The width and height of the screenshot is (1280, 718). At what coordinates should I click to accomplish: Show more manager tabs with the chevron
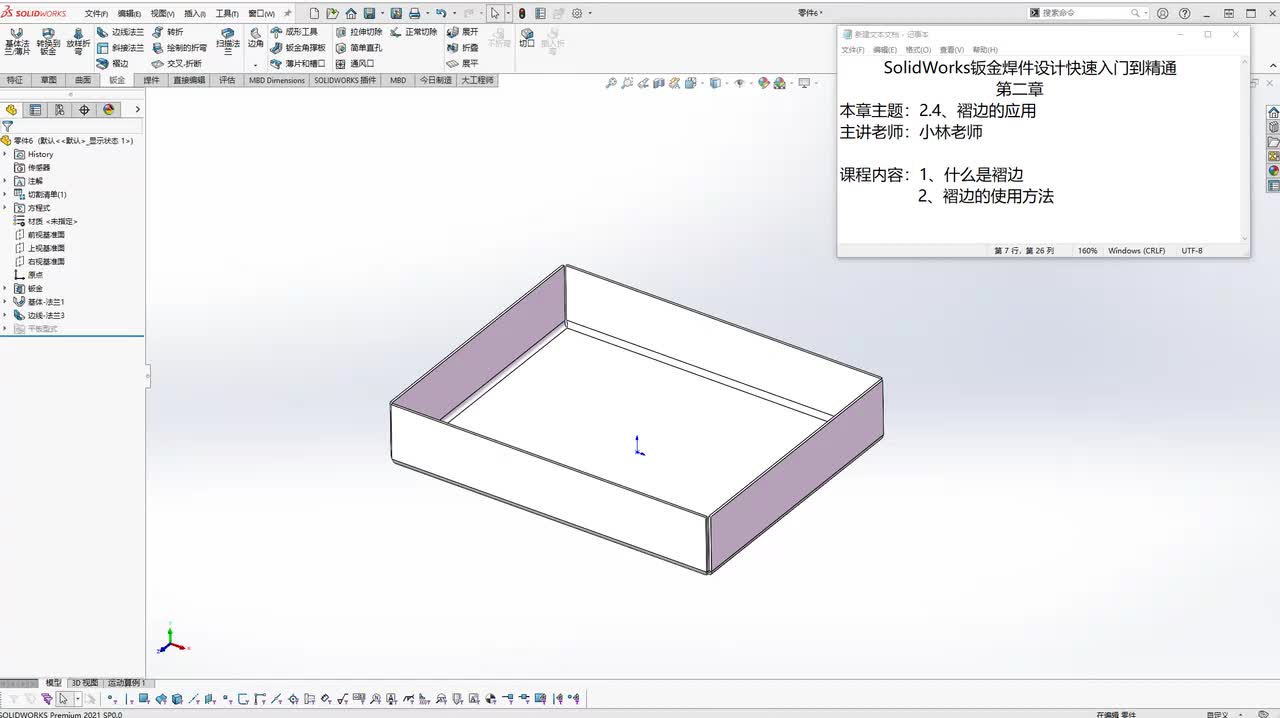click(x=137, y=110)
